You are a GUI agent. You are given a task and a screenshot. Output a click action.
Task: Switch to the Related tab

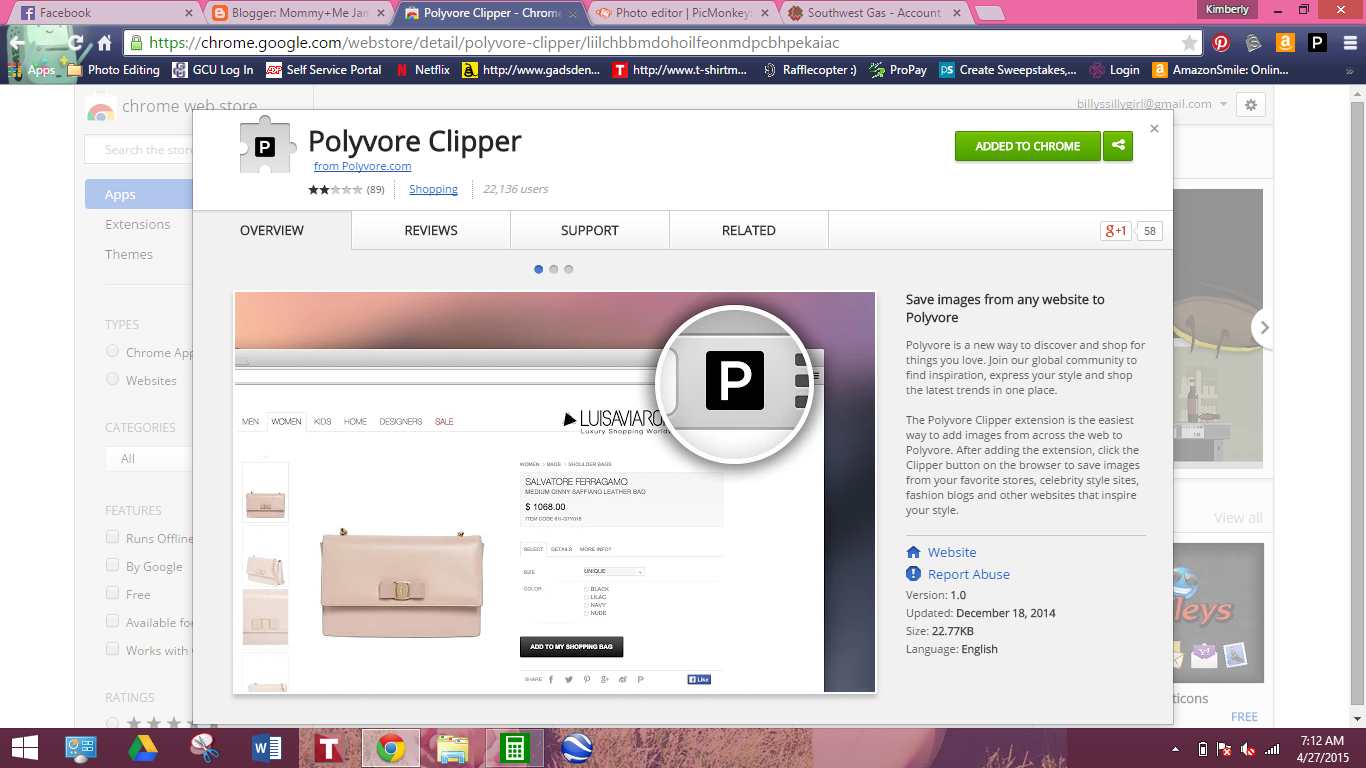click(749, 230)
